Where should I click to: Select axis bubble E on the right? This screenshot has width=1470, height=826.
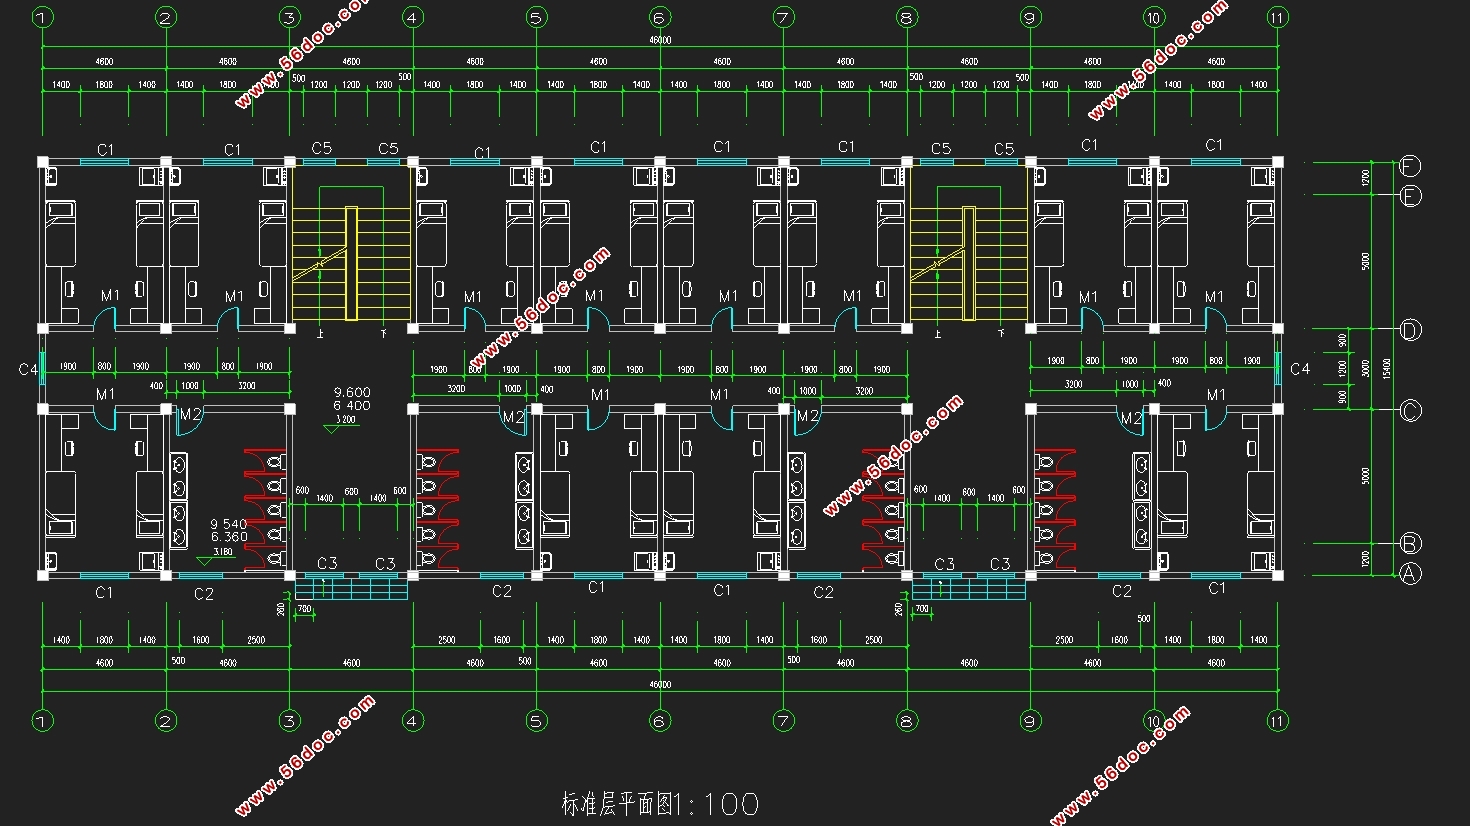1410,196
